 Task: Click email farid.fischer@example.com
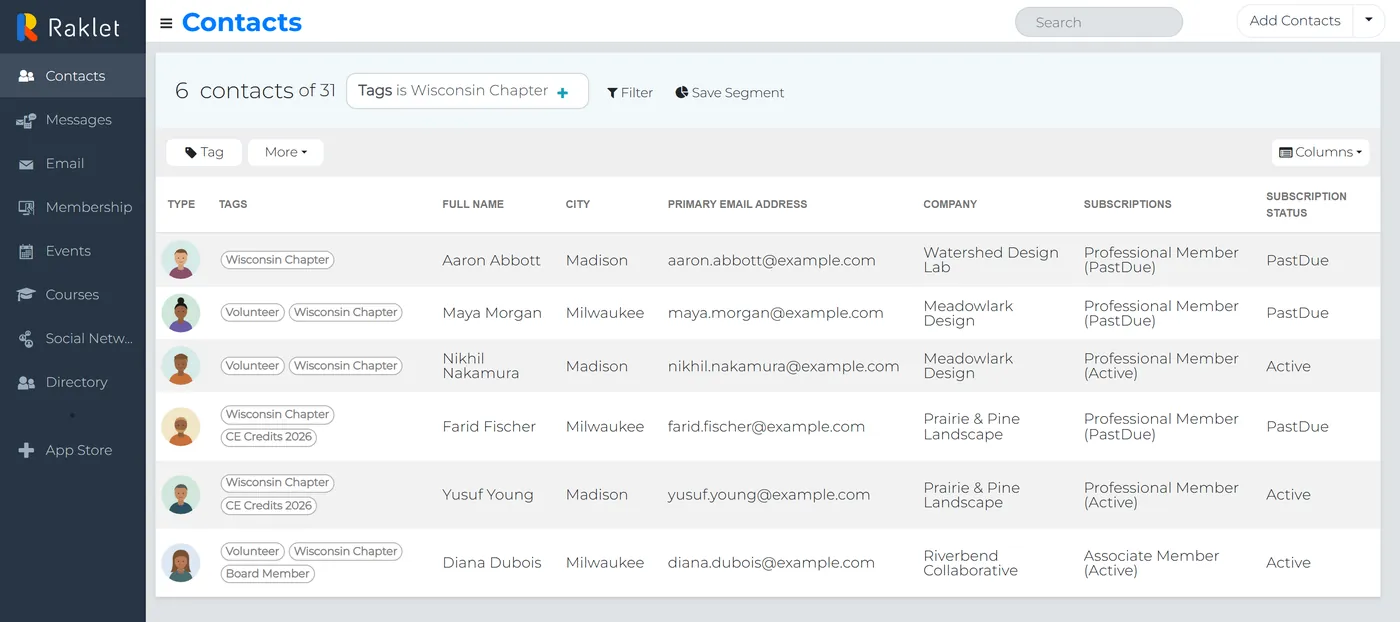(x=766, y=426)
